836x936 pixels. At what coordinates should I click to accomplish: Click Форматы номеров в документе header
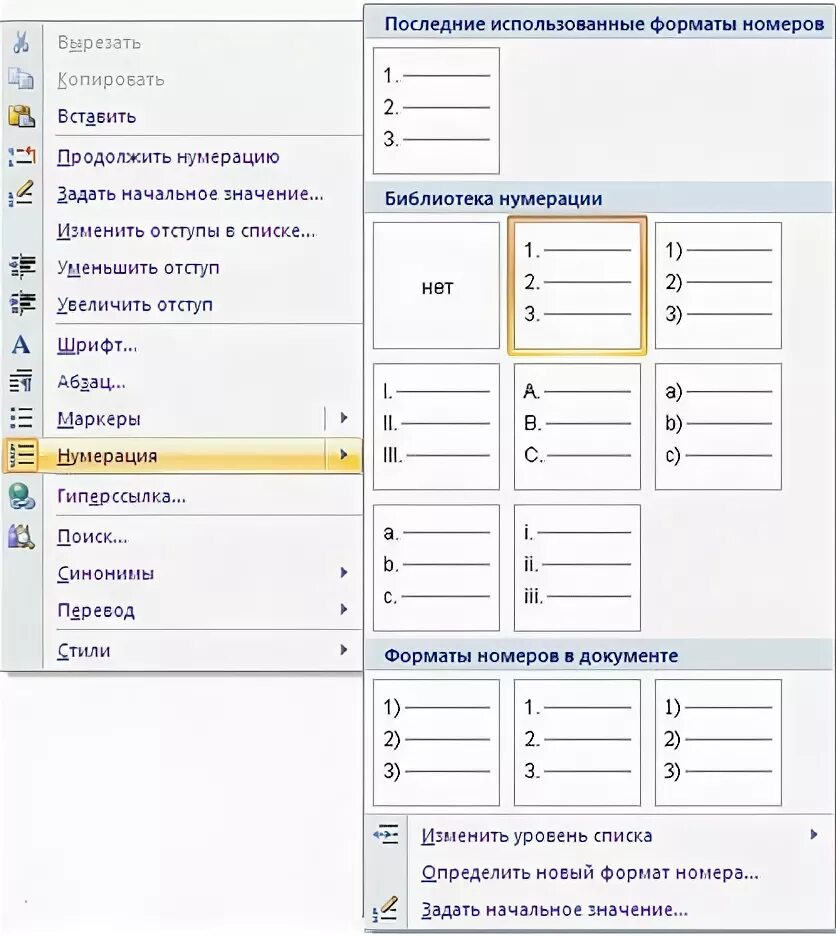531,656
